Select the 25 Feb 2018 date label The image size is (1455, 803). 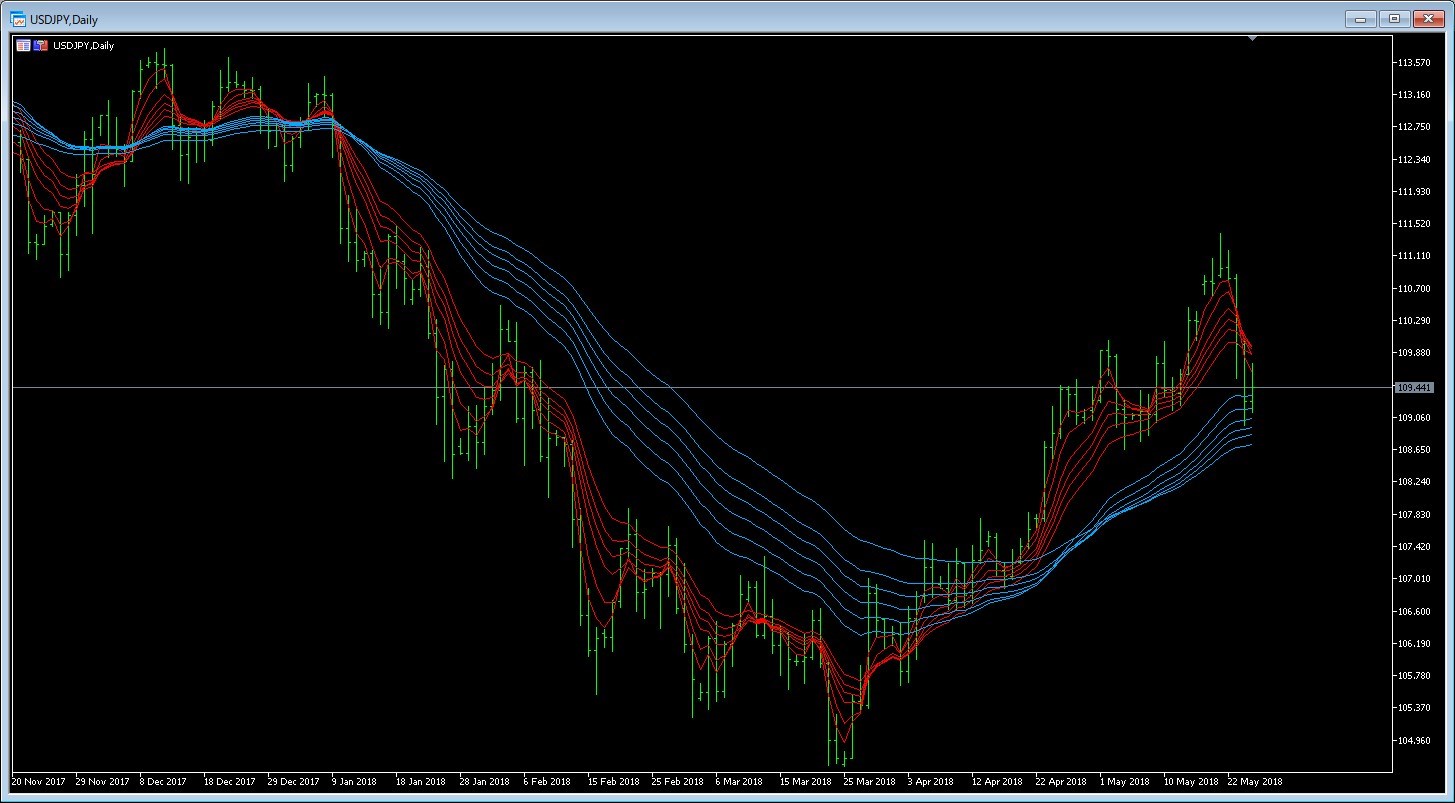pos(677,781)
